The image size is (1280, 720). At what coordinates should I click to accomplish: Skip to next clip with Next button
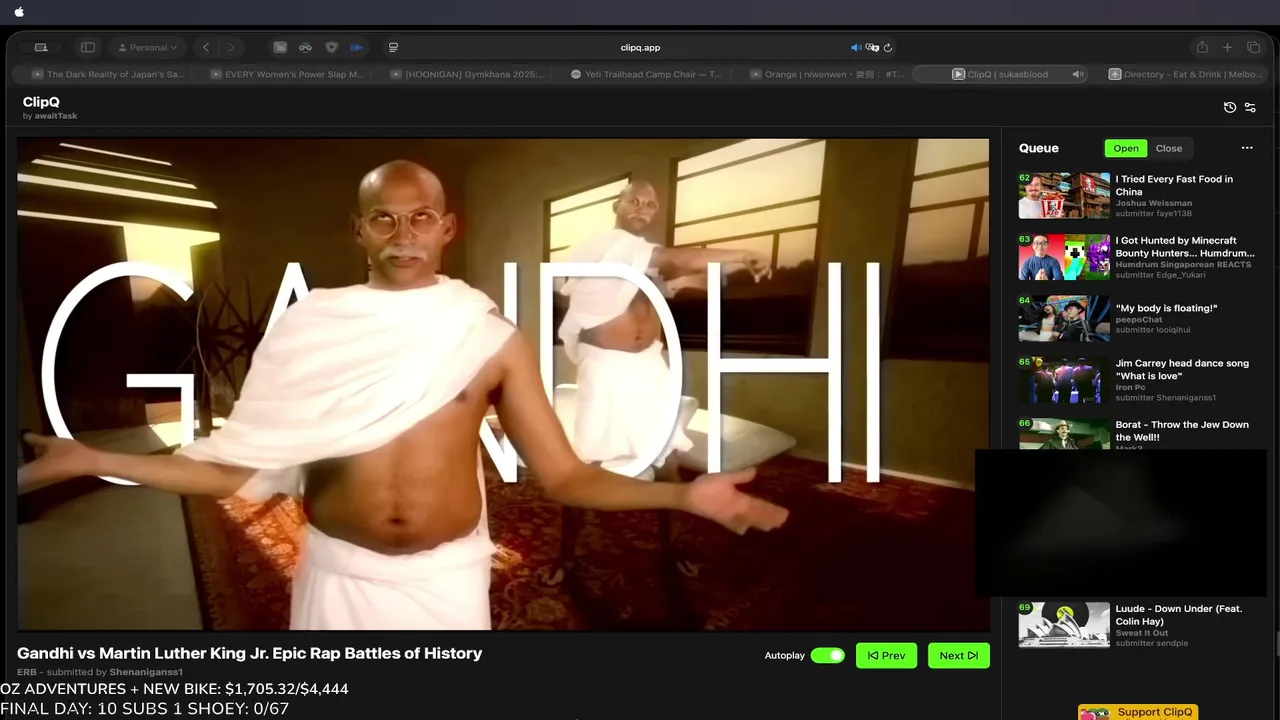(958, 656)
